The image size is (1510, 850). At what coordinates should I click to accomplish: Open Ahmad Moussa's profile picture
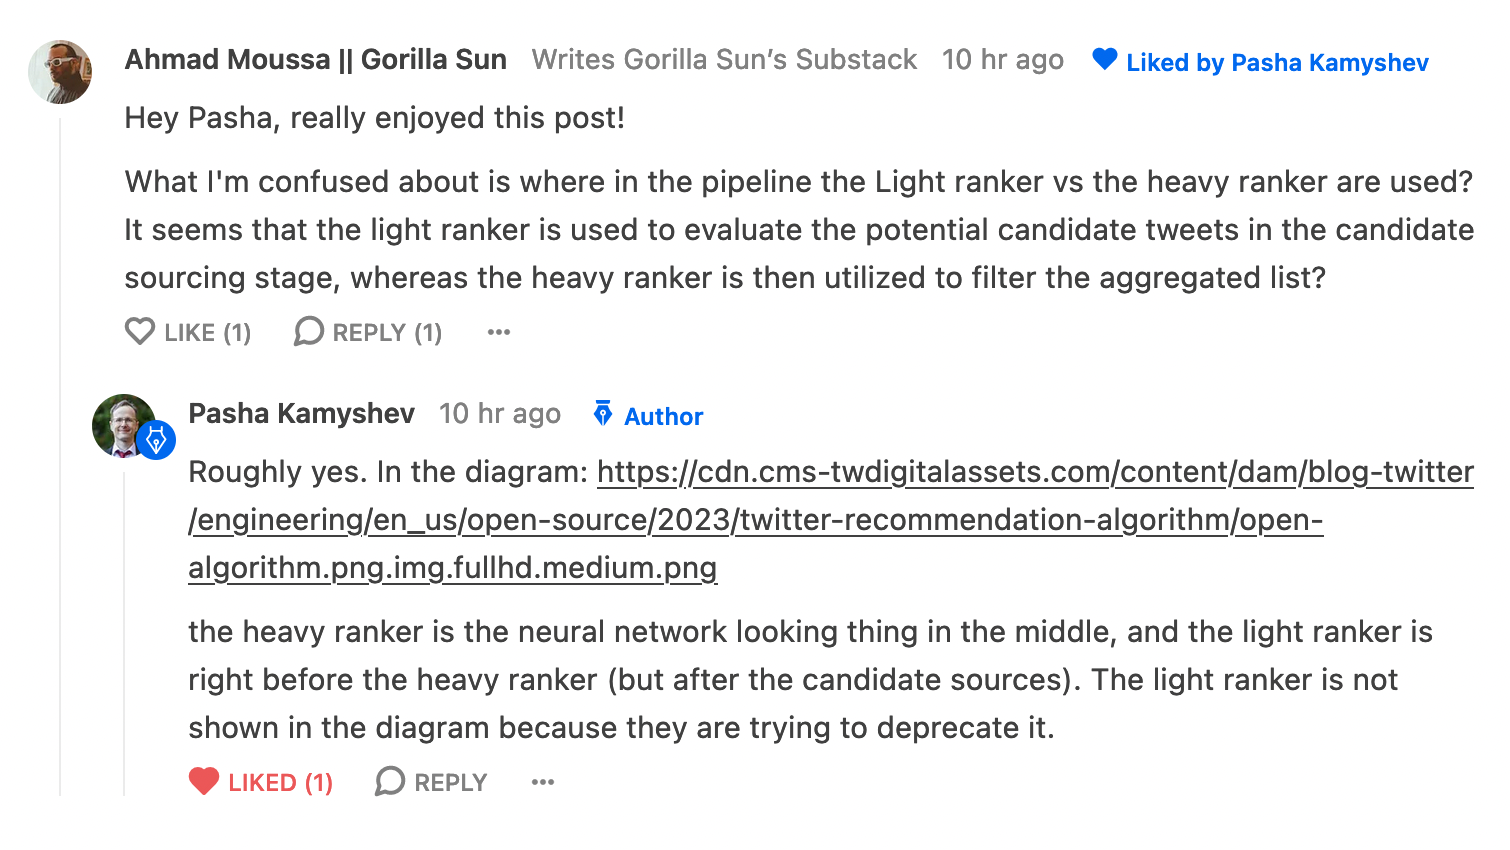pyautogui.click(x=60, y=72)
